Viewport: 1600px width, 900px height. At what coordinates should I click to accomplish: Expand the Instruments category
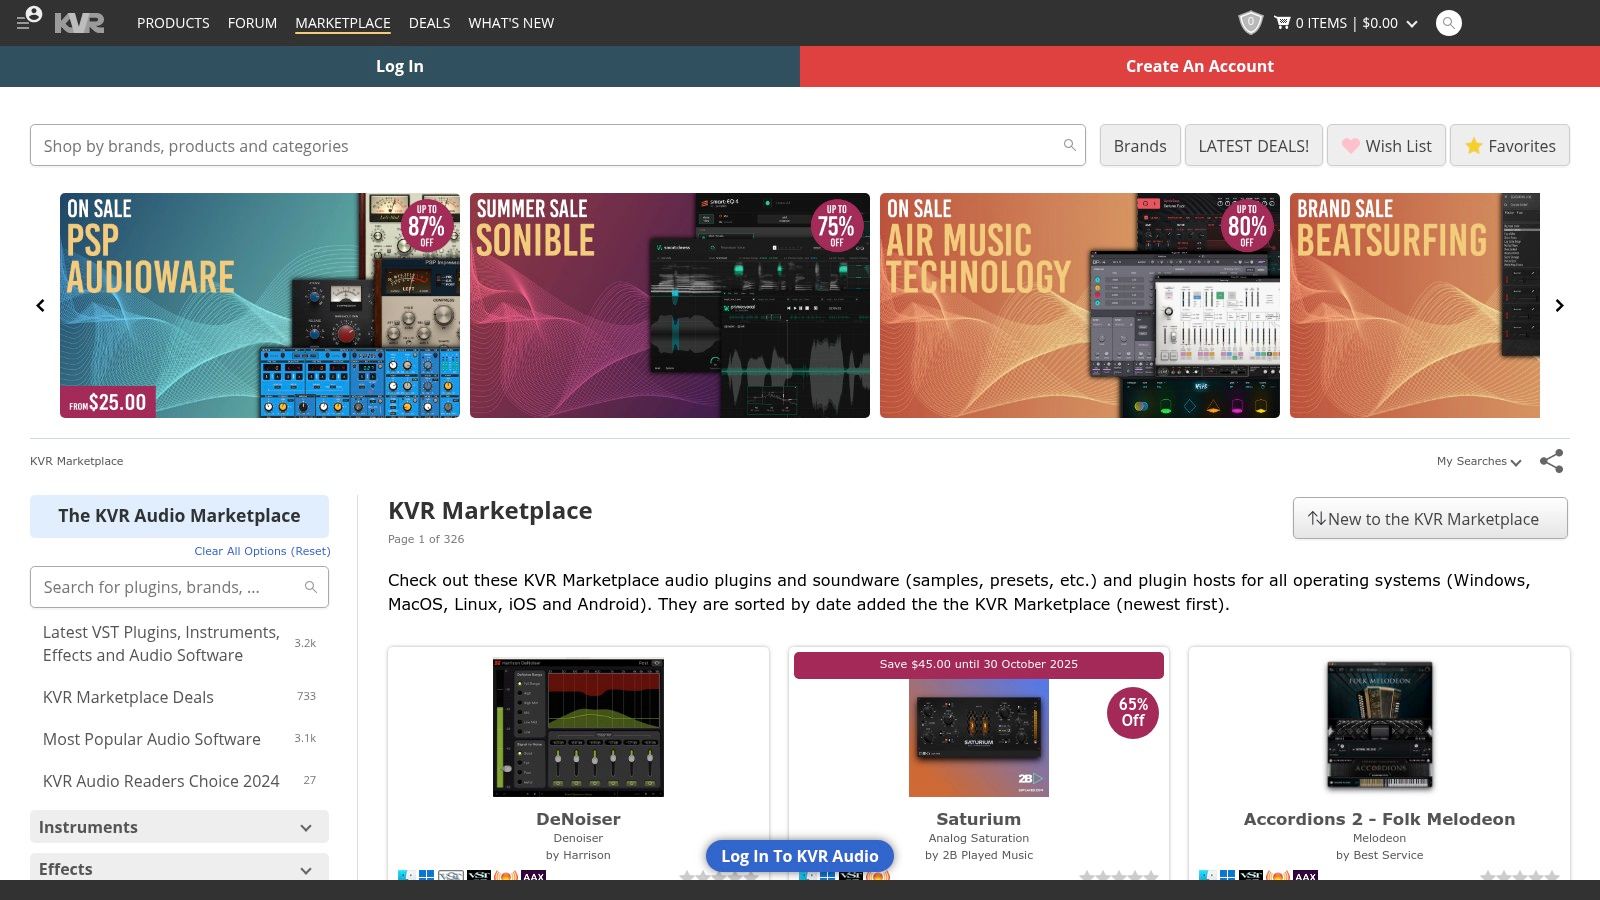pyautogui.click(x=178, y=827)
